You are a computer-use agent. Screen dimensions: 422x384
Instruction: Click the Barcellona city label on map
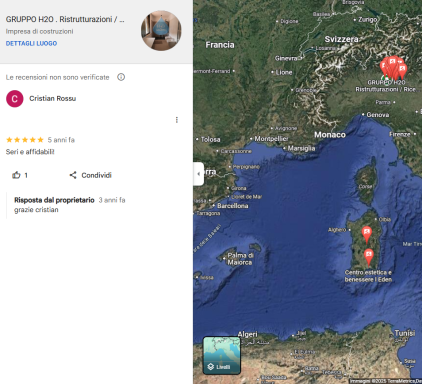(x=233, y=206)
